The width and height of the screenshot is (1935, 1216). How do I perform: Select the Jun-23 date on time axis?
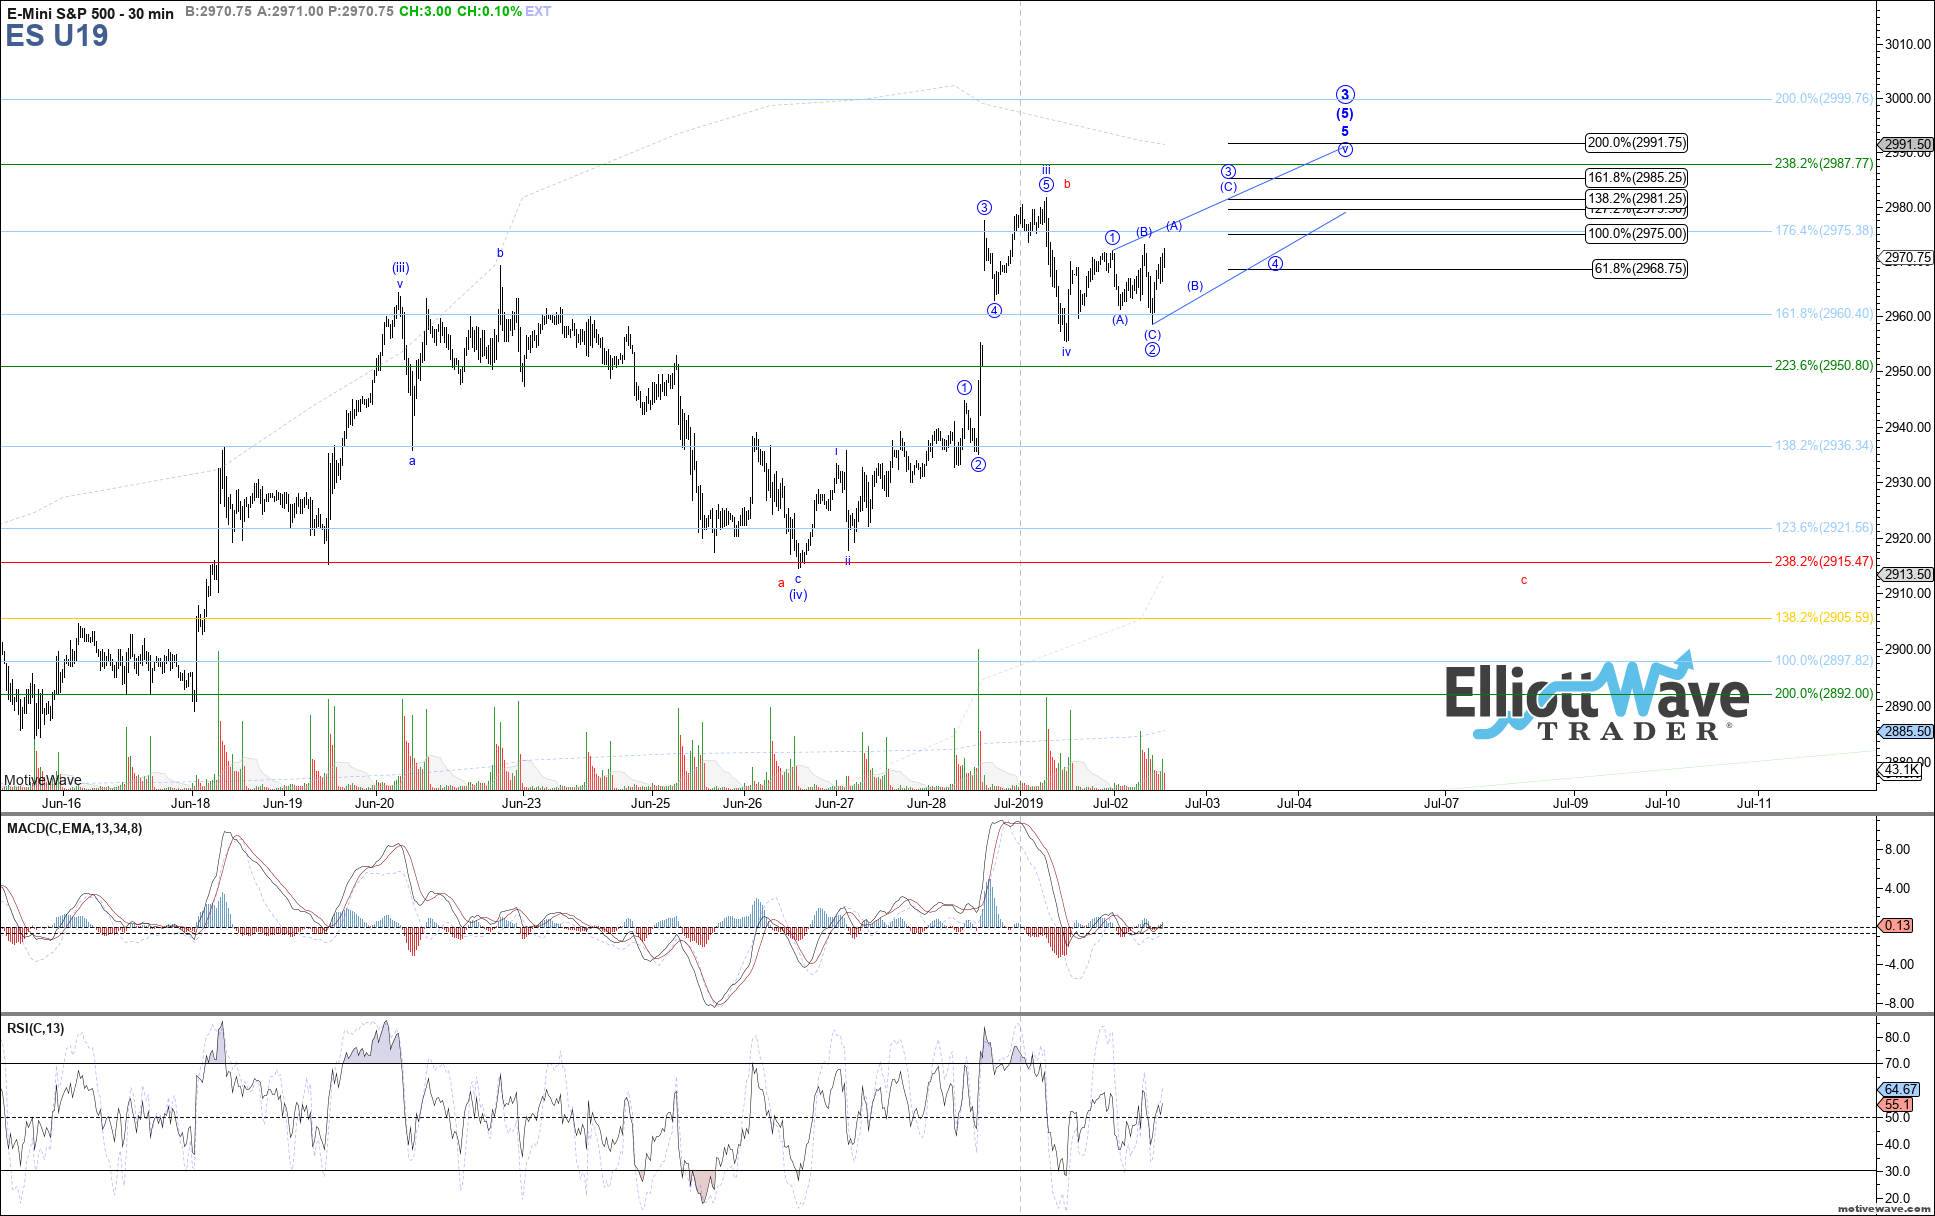[x=522, y=803]
